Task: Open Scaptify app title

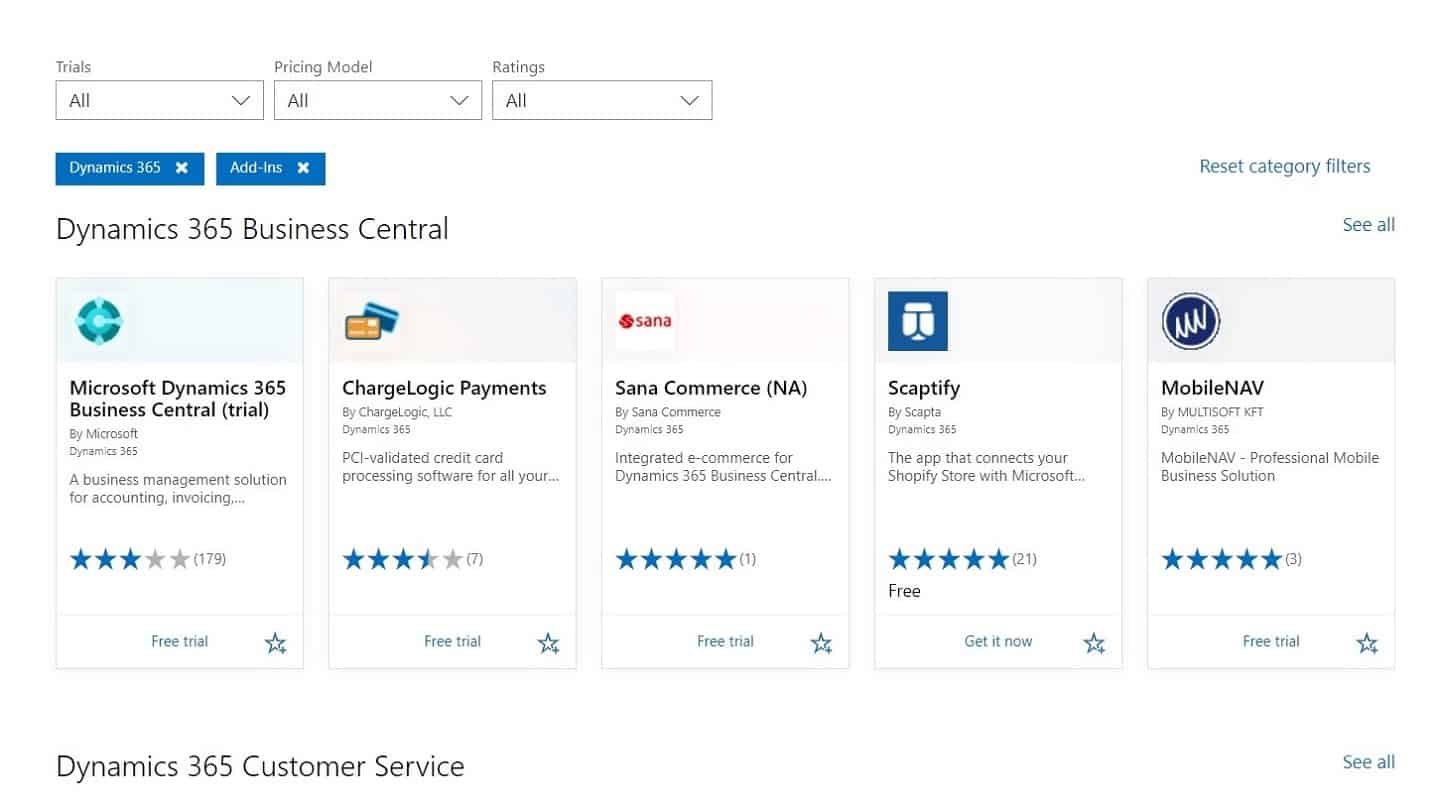Action: click(924, 388)
